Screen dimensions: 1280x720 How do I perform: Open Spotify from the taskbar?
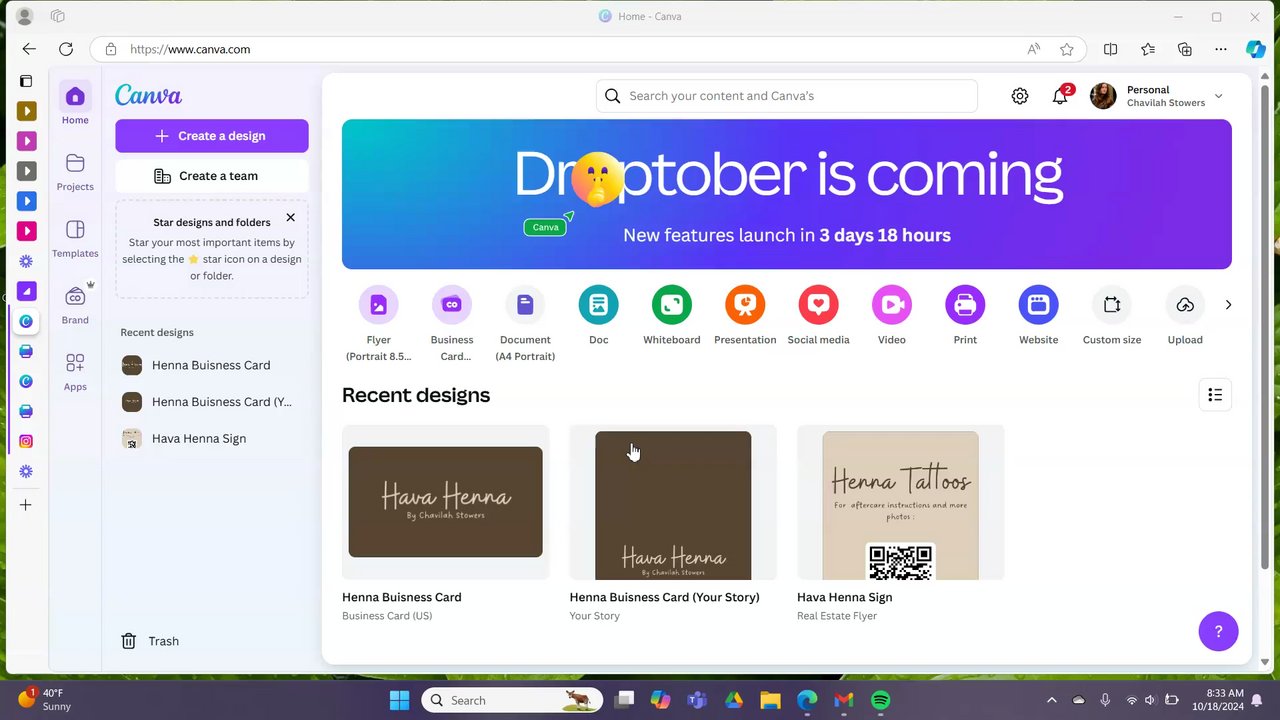[881, 700]
